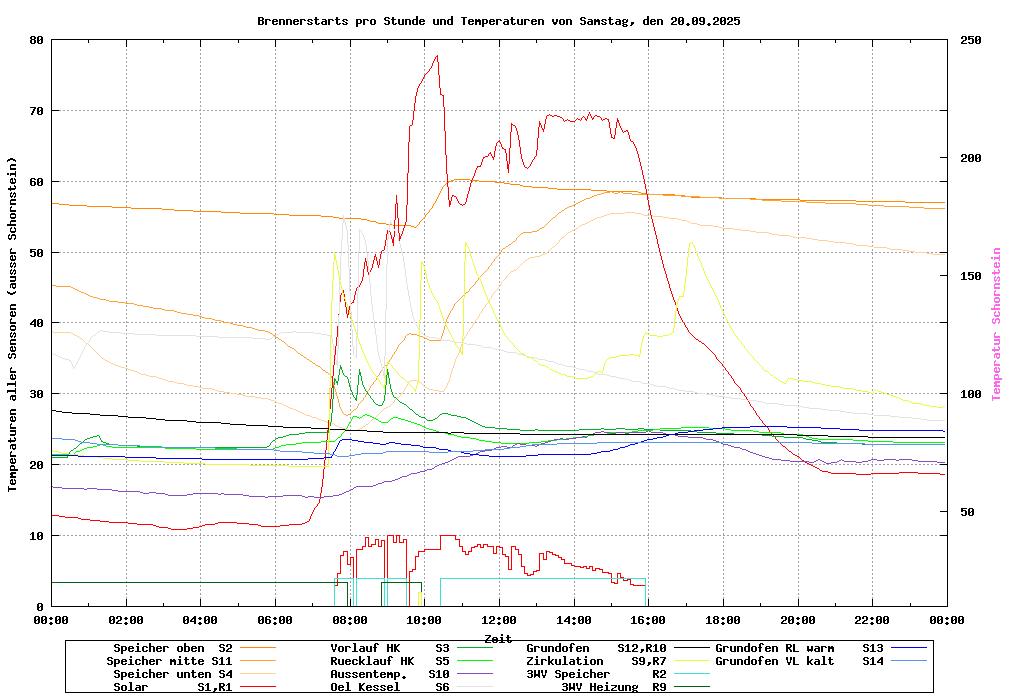Click the 3WV Speicher R2 legend entry

(596, 674)
